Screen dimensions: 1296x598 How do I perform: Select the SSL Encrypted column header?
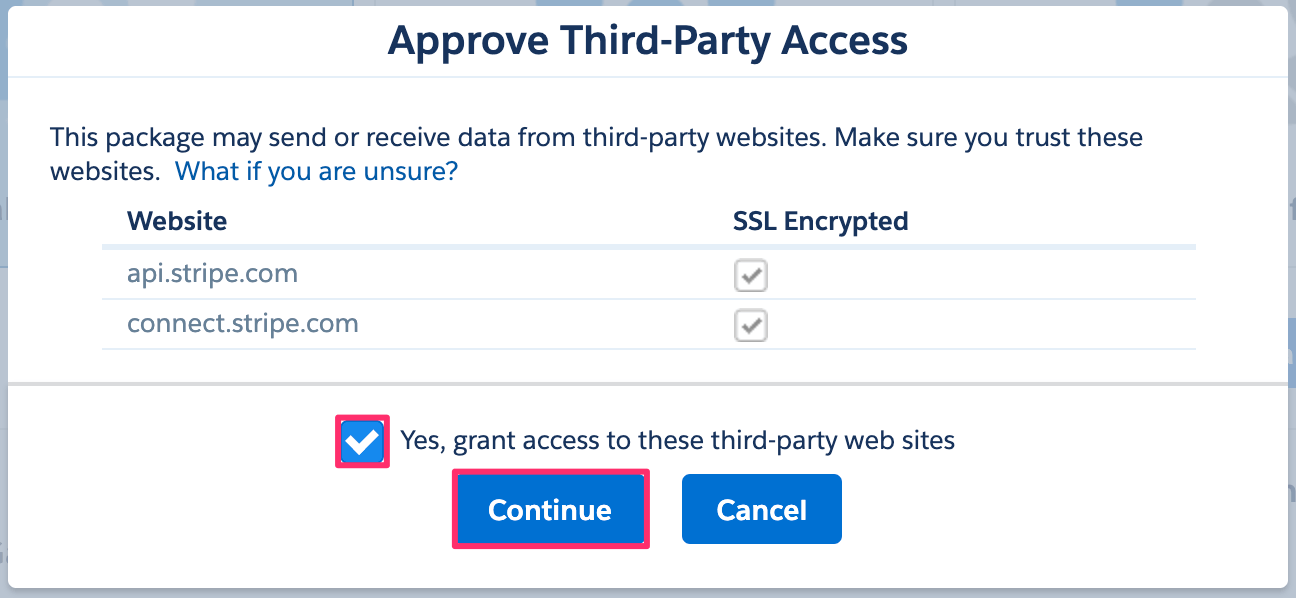click(x=821, y=221)
